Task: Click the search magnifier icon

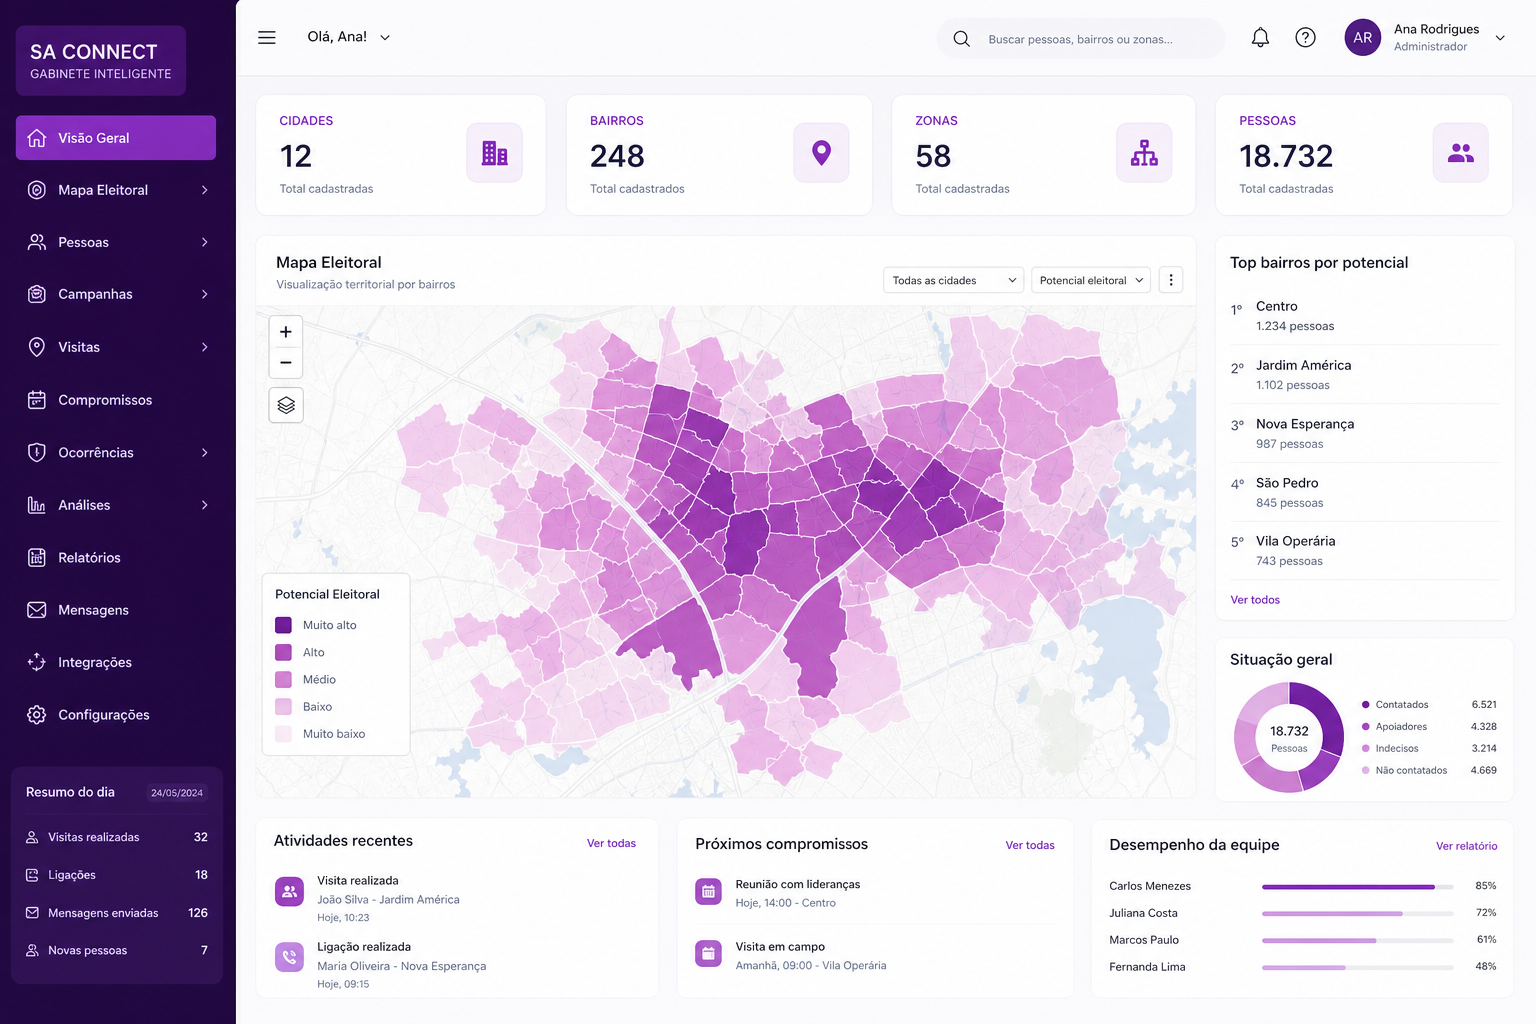Action: tap(962, 39)
